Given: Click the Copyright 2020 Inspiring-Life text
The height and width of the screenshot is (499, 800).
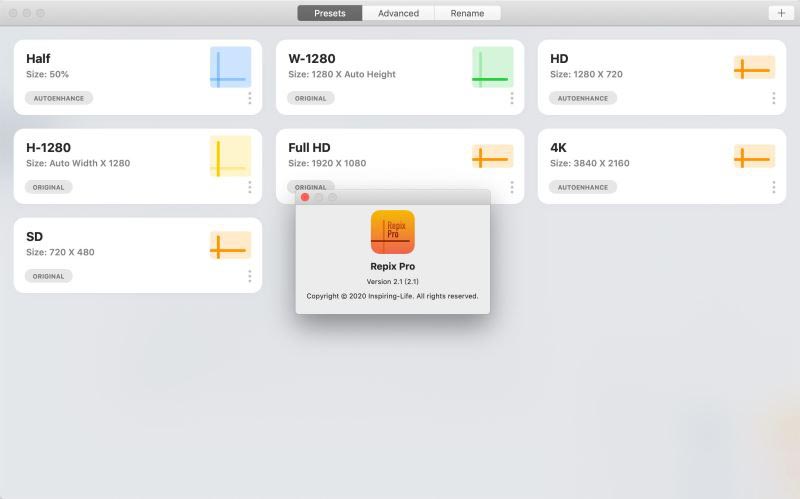Looking at the screenshot, I should tap(392, 296).
